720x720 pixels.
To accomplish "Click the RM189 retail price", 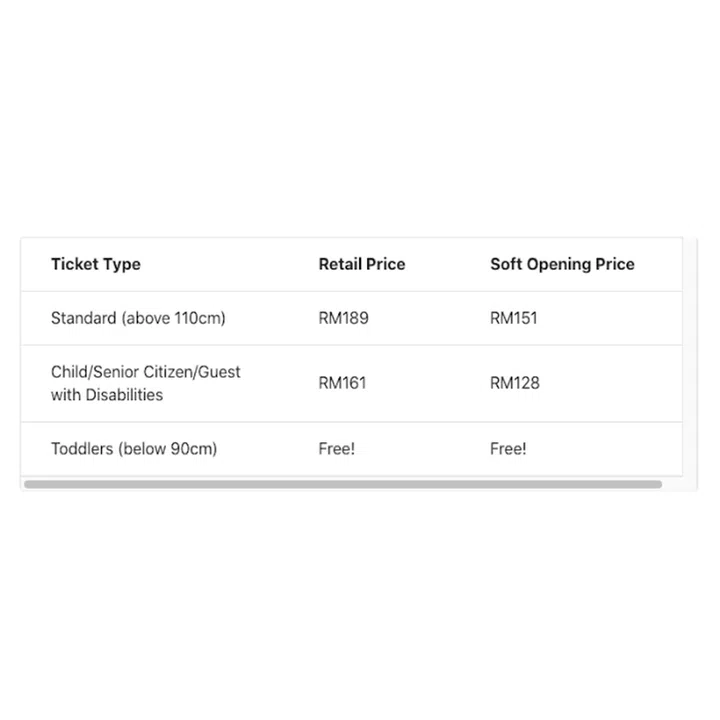I will pos(343,318).
